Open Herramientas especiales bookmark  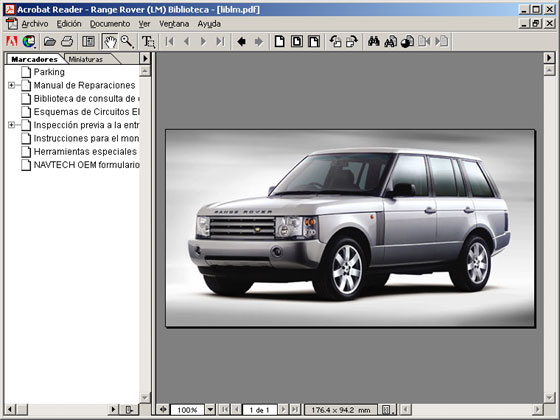coord(85,152)
